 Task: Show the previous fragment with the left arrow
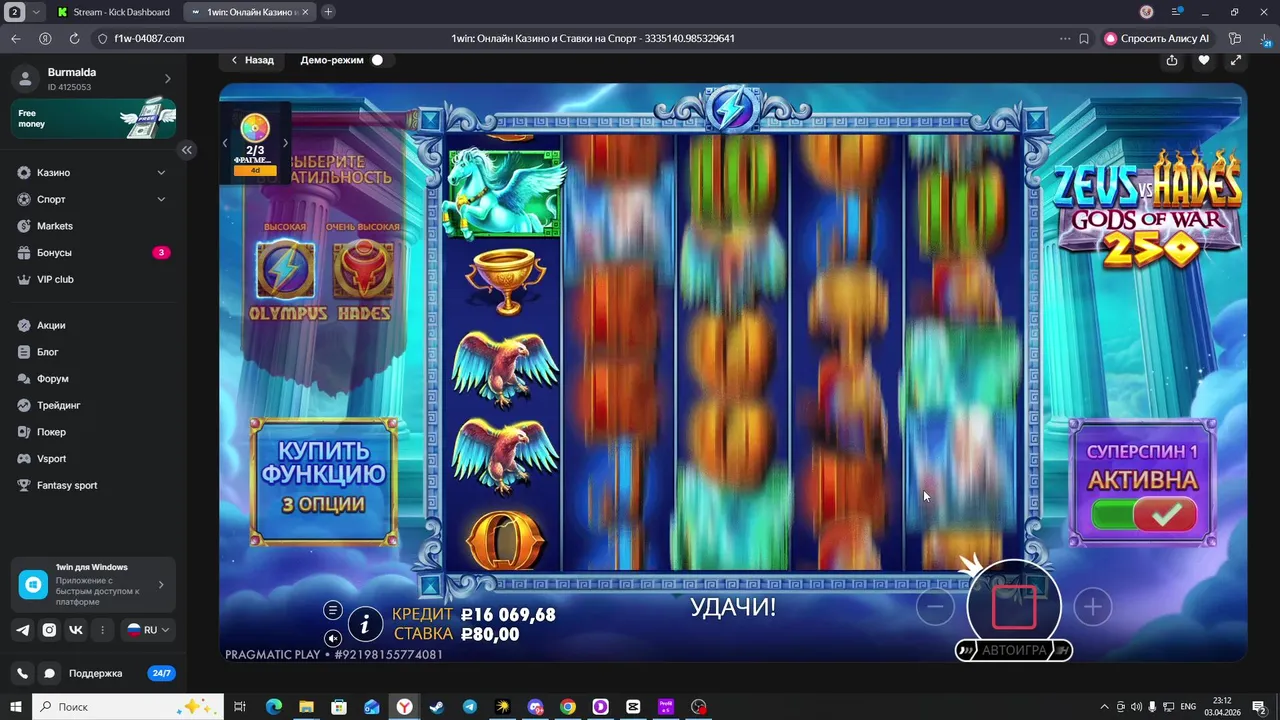[225, 143]
